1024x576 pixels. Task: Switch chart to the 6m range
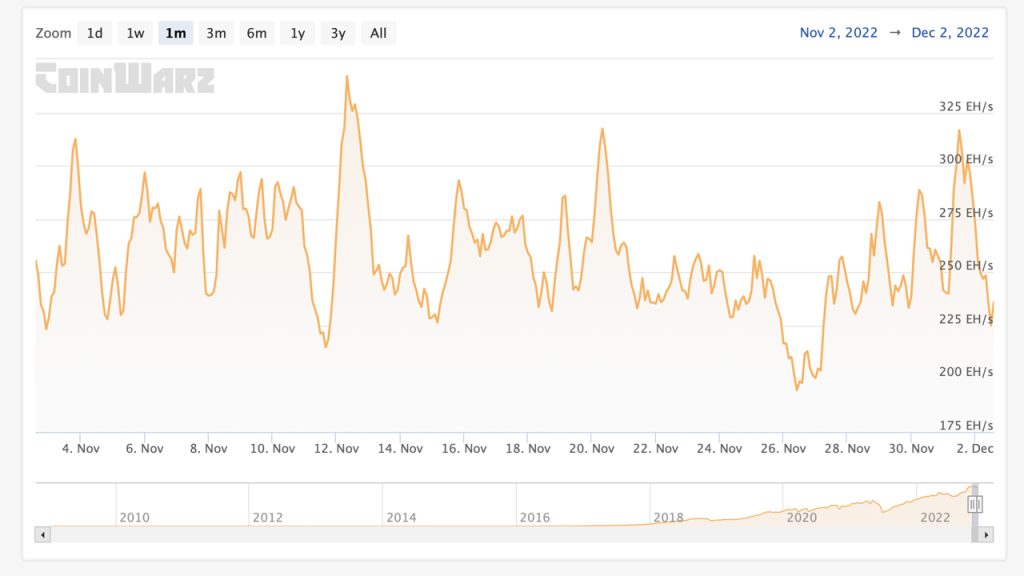coord(257,32)
